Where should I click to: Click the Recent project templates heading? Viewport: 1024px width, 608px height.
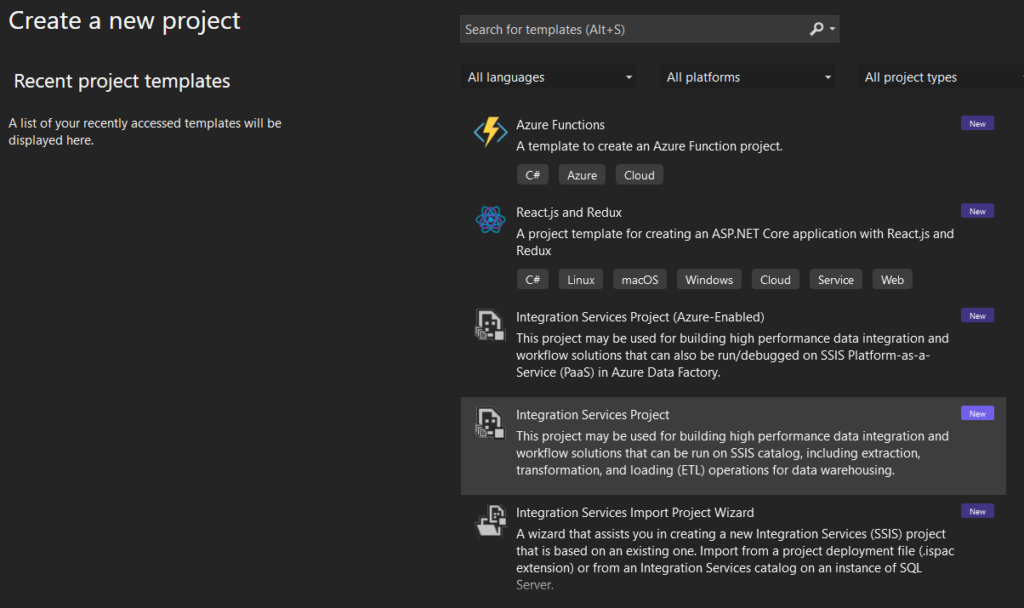(x=122, y=81)
